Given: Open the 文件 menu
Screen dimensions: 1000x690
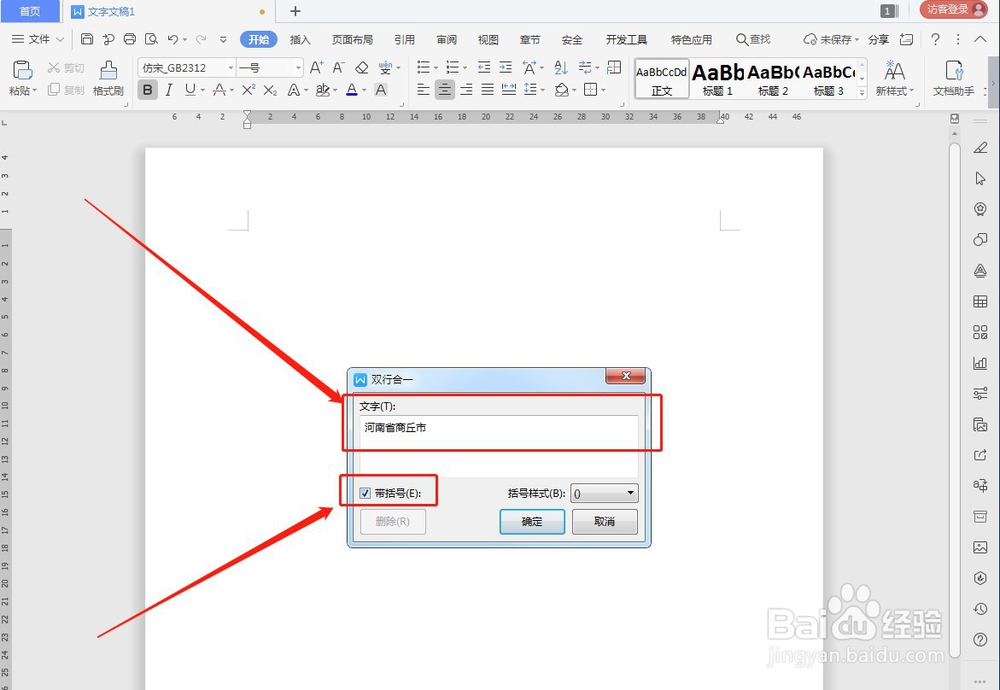Looking at the screenshot, I should 38,40.
